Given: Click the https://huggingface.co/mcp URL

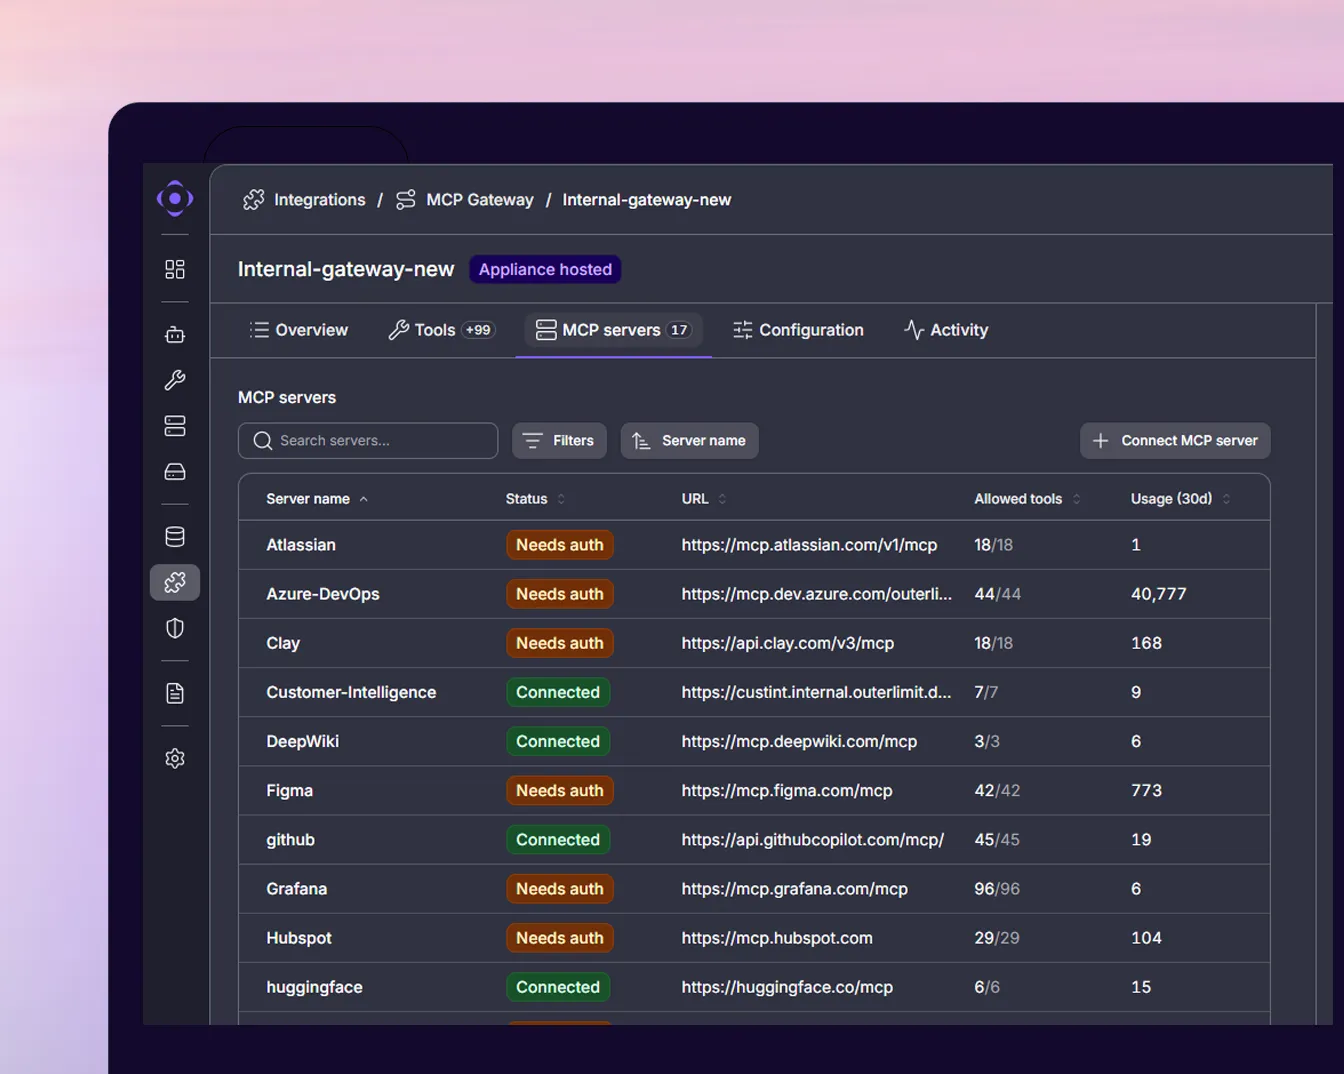Looking at the screenshot, I should [x=787, y=987].
